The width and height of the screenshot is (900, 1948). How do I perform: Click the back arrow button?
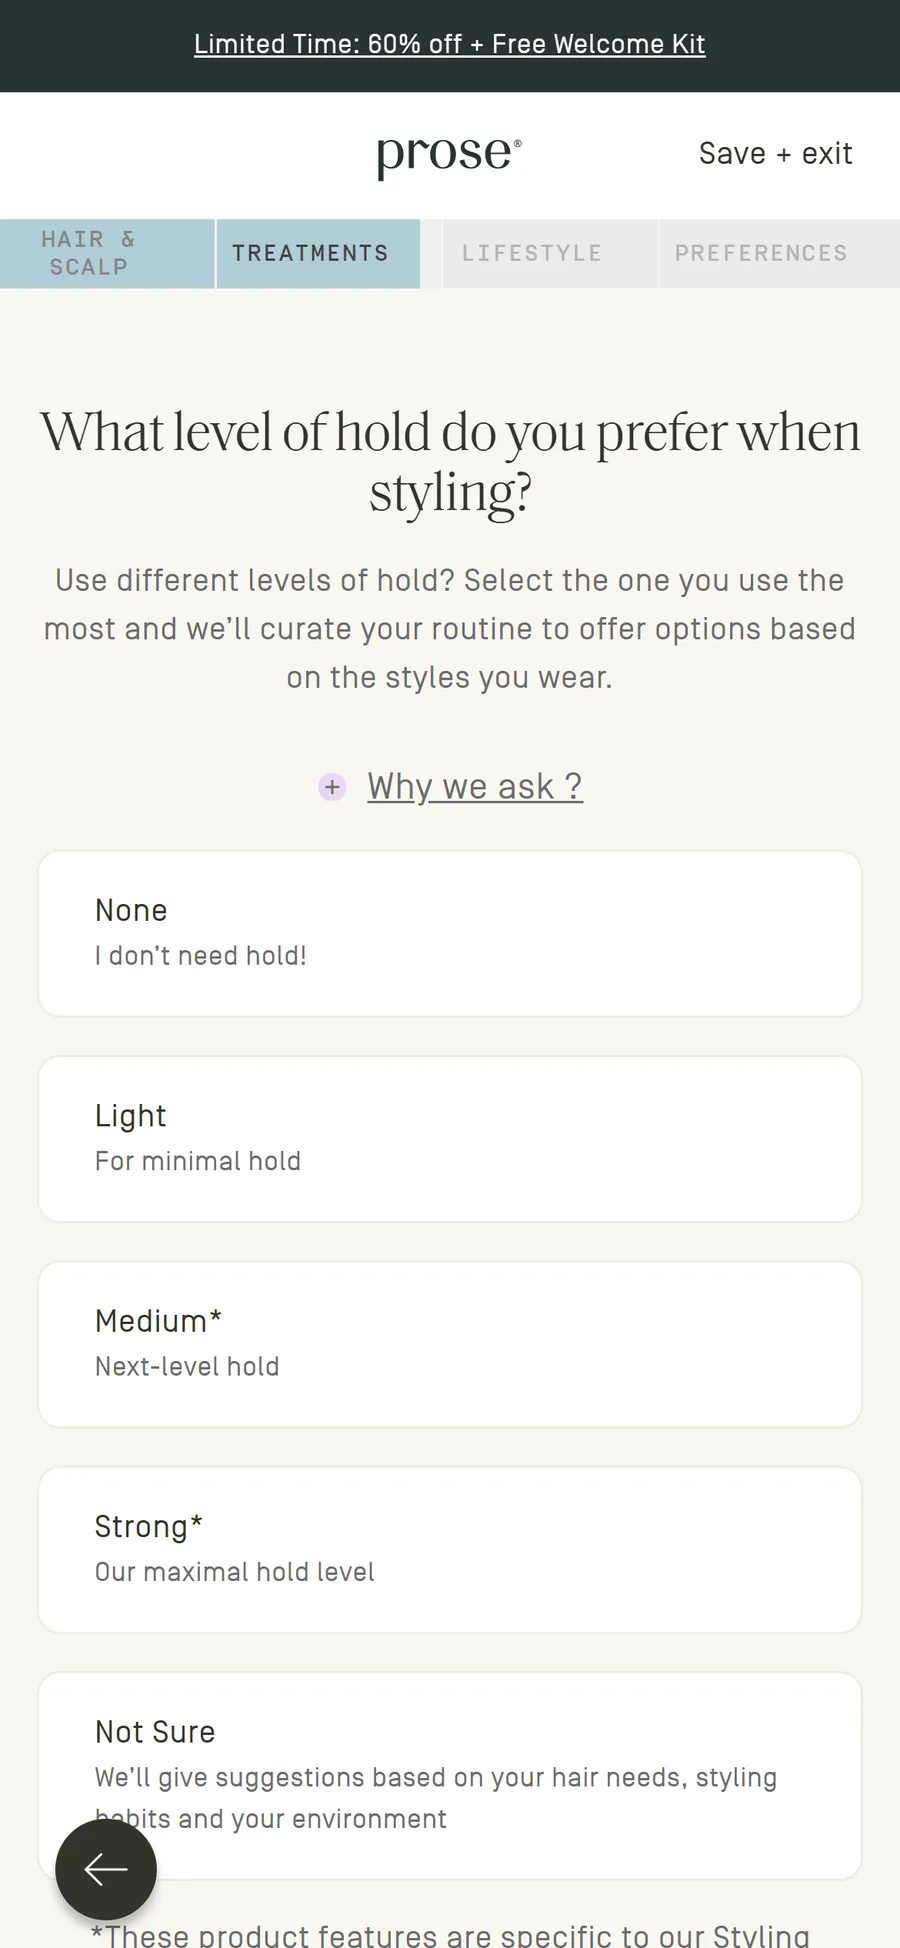click(106, 1869)
